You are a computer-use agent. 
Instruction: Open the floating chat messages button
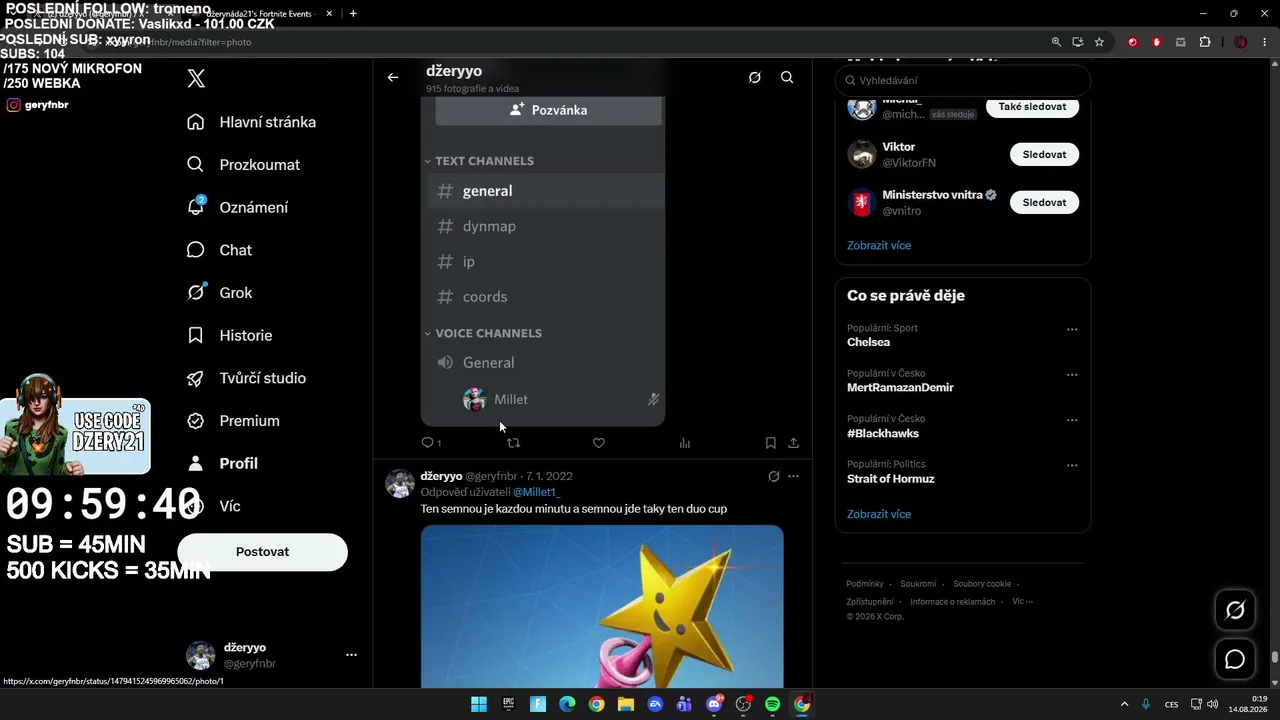tap(1235, 660)
